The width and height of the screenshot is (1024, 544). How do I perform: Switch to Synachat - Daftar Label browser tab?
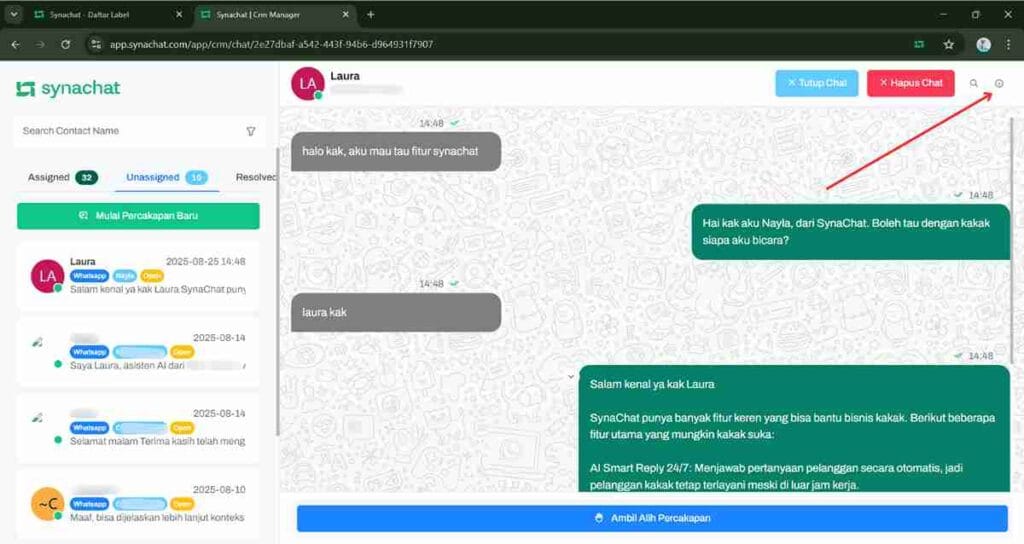[108, 14]
